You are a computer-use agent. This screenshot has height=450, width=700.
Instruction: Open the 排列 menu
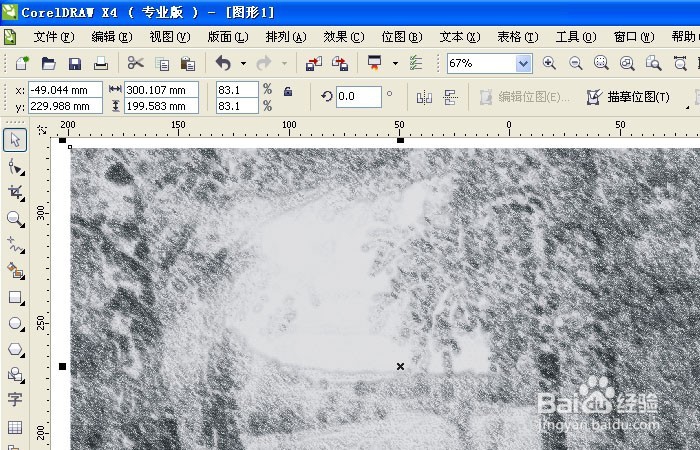286,37
